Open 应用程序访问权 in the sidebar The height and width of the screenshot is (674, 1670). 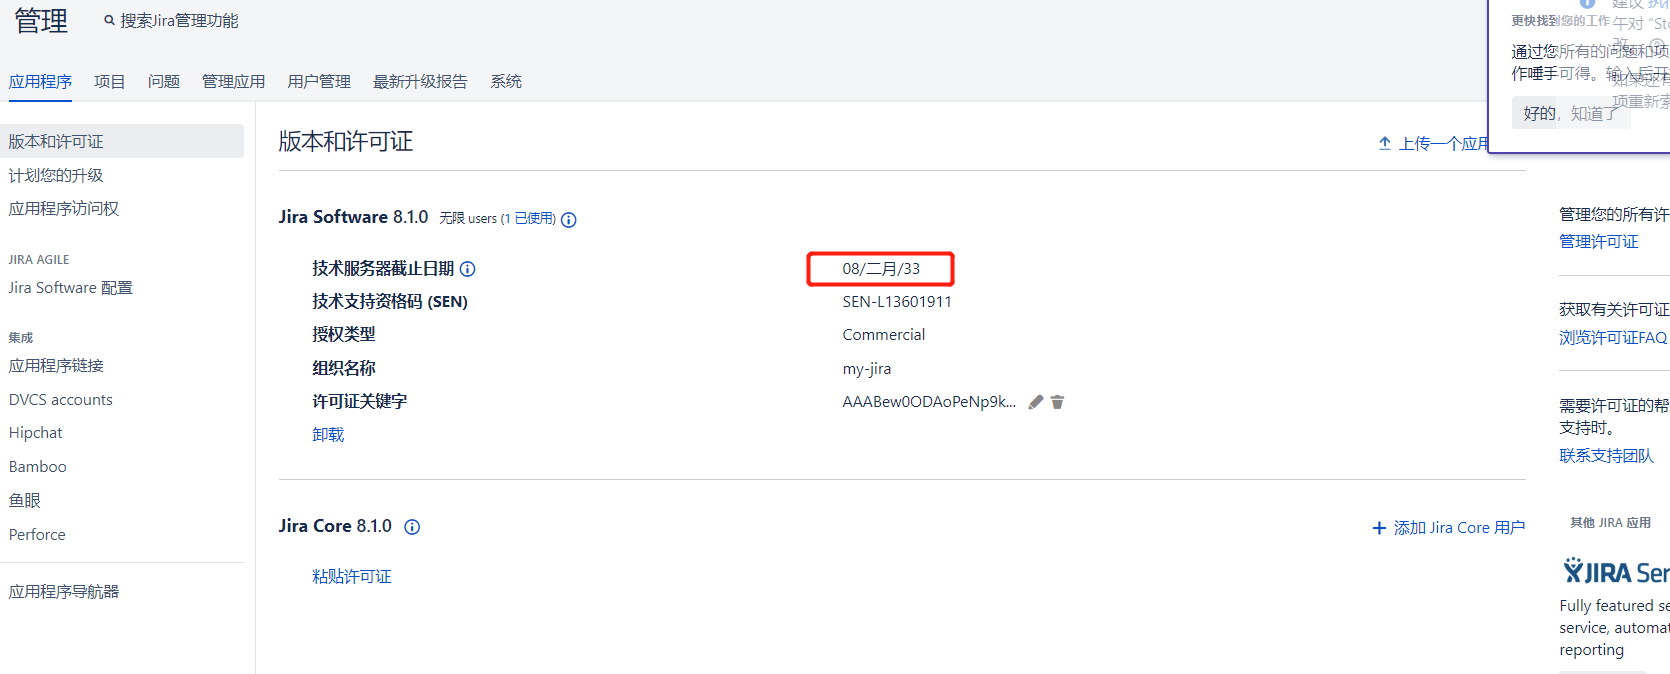point(64,208)
